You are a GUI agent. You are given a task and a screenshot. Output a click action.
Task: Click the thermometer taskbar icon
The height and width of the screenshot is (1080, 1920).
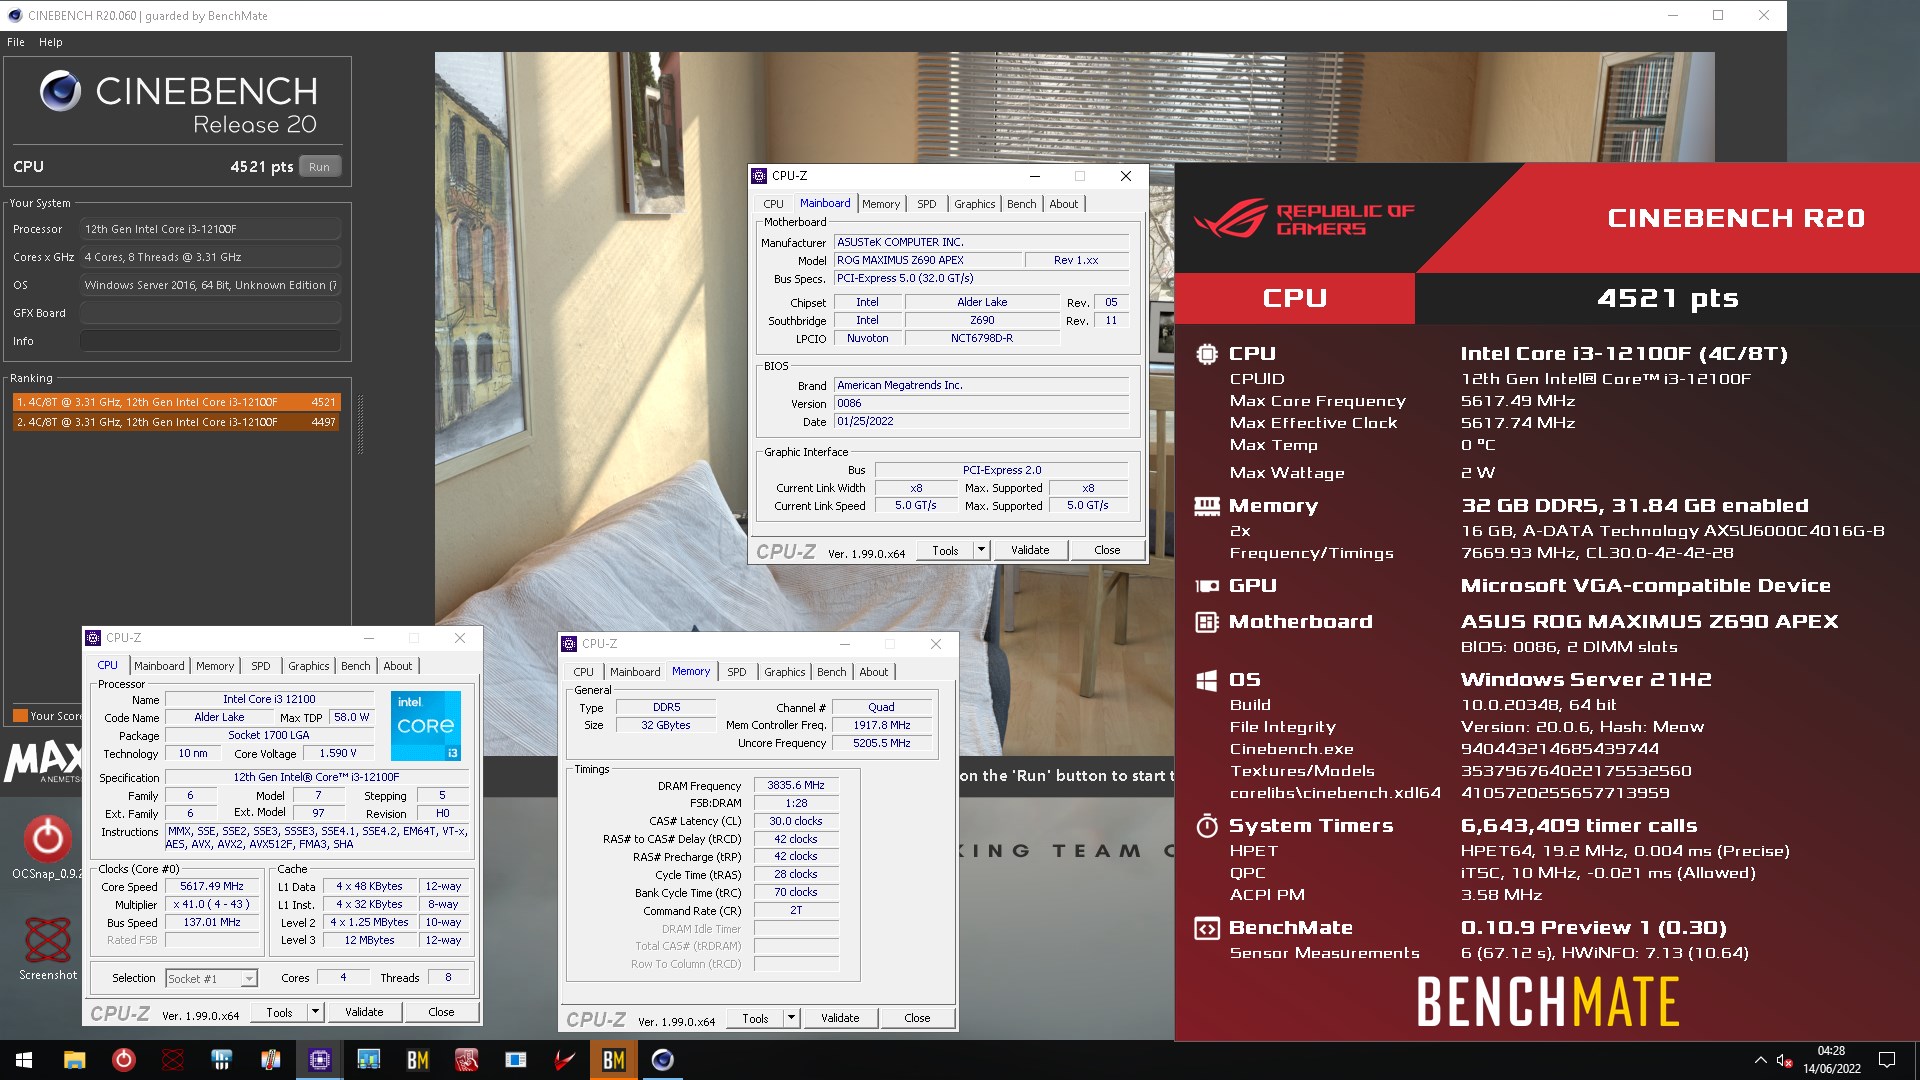[270, 1060]
